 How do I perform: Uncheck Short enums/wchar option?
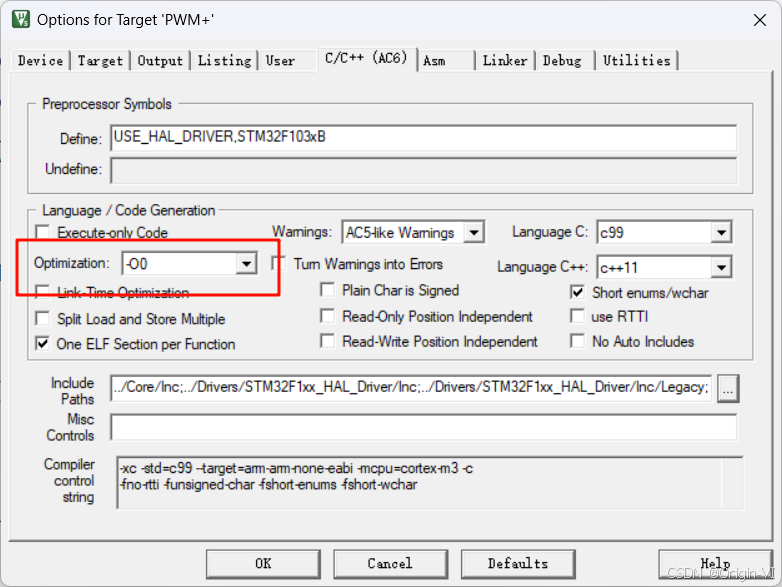(x=578, y=293)
